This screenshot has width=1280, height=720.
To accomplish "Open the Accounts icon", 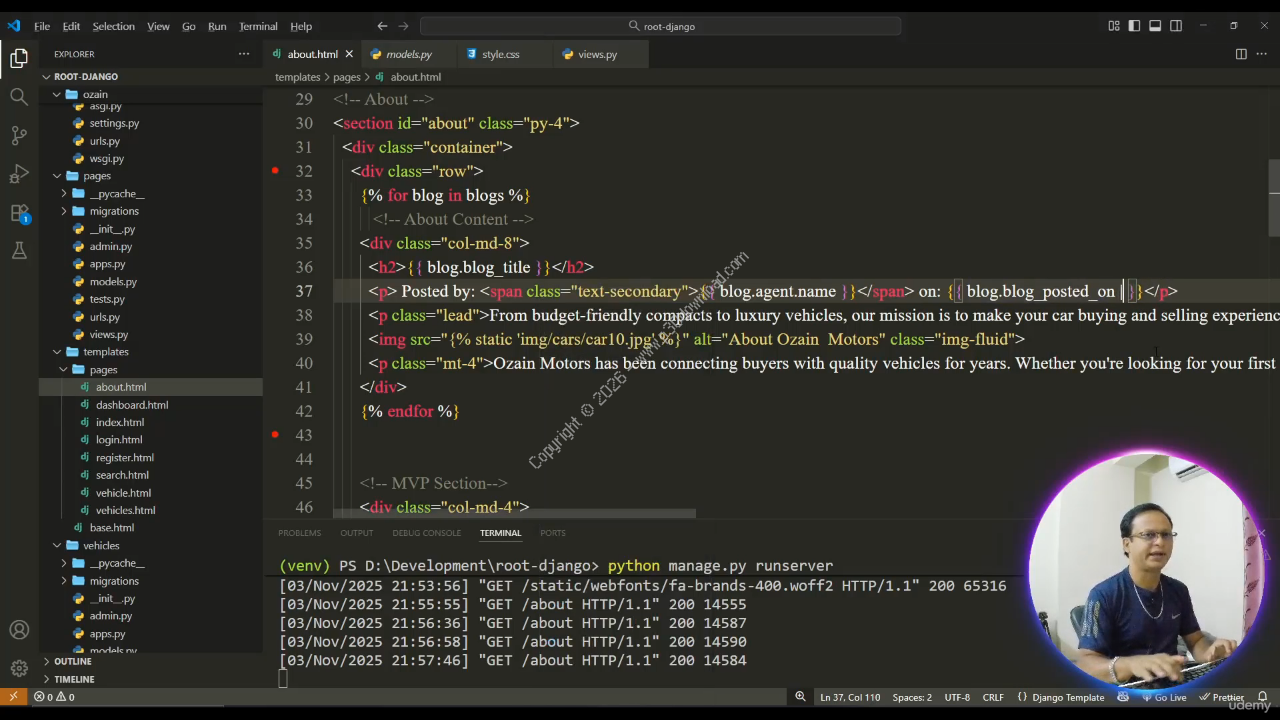I will tap(19, 630).
